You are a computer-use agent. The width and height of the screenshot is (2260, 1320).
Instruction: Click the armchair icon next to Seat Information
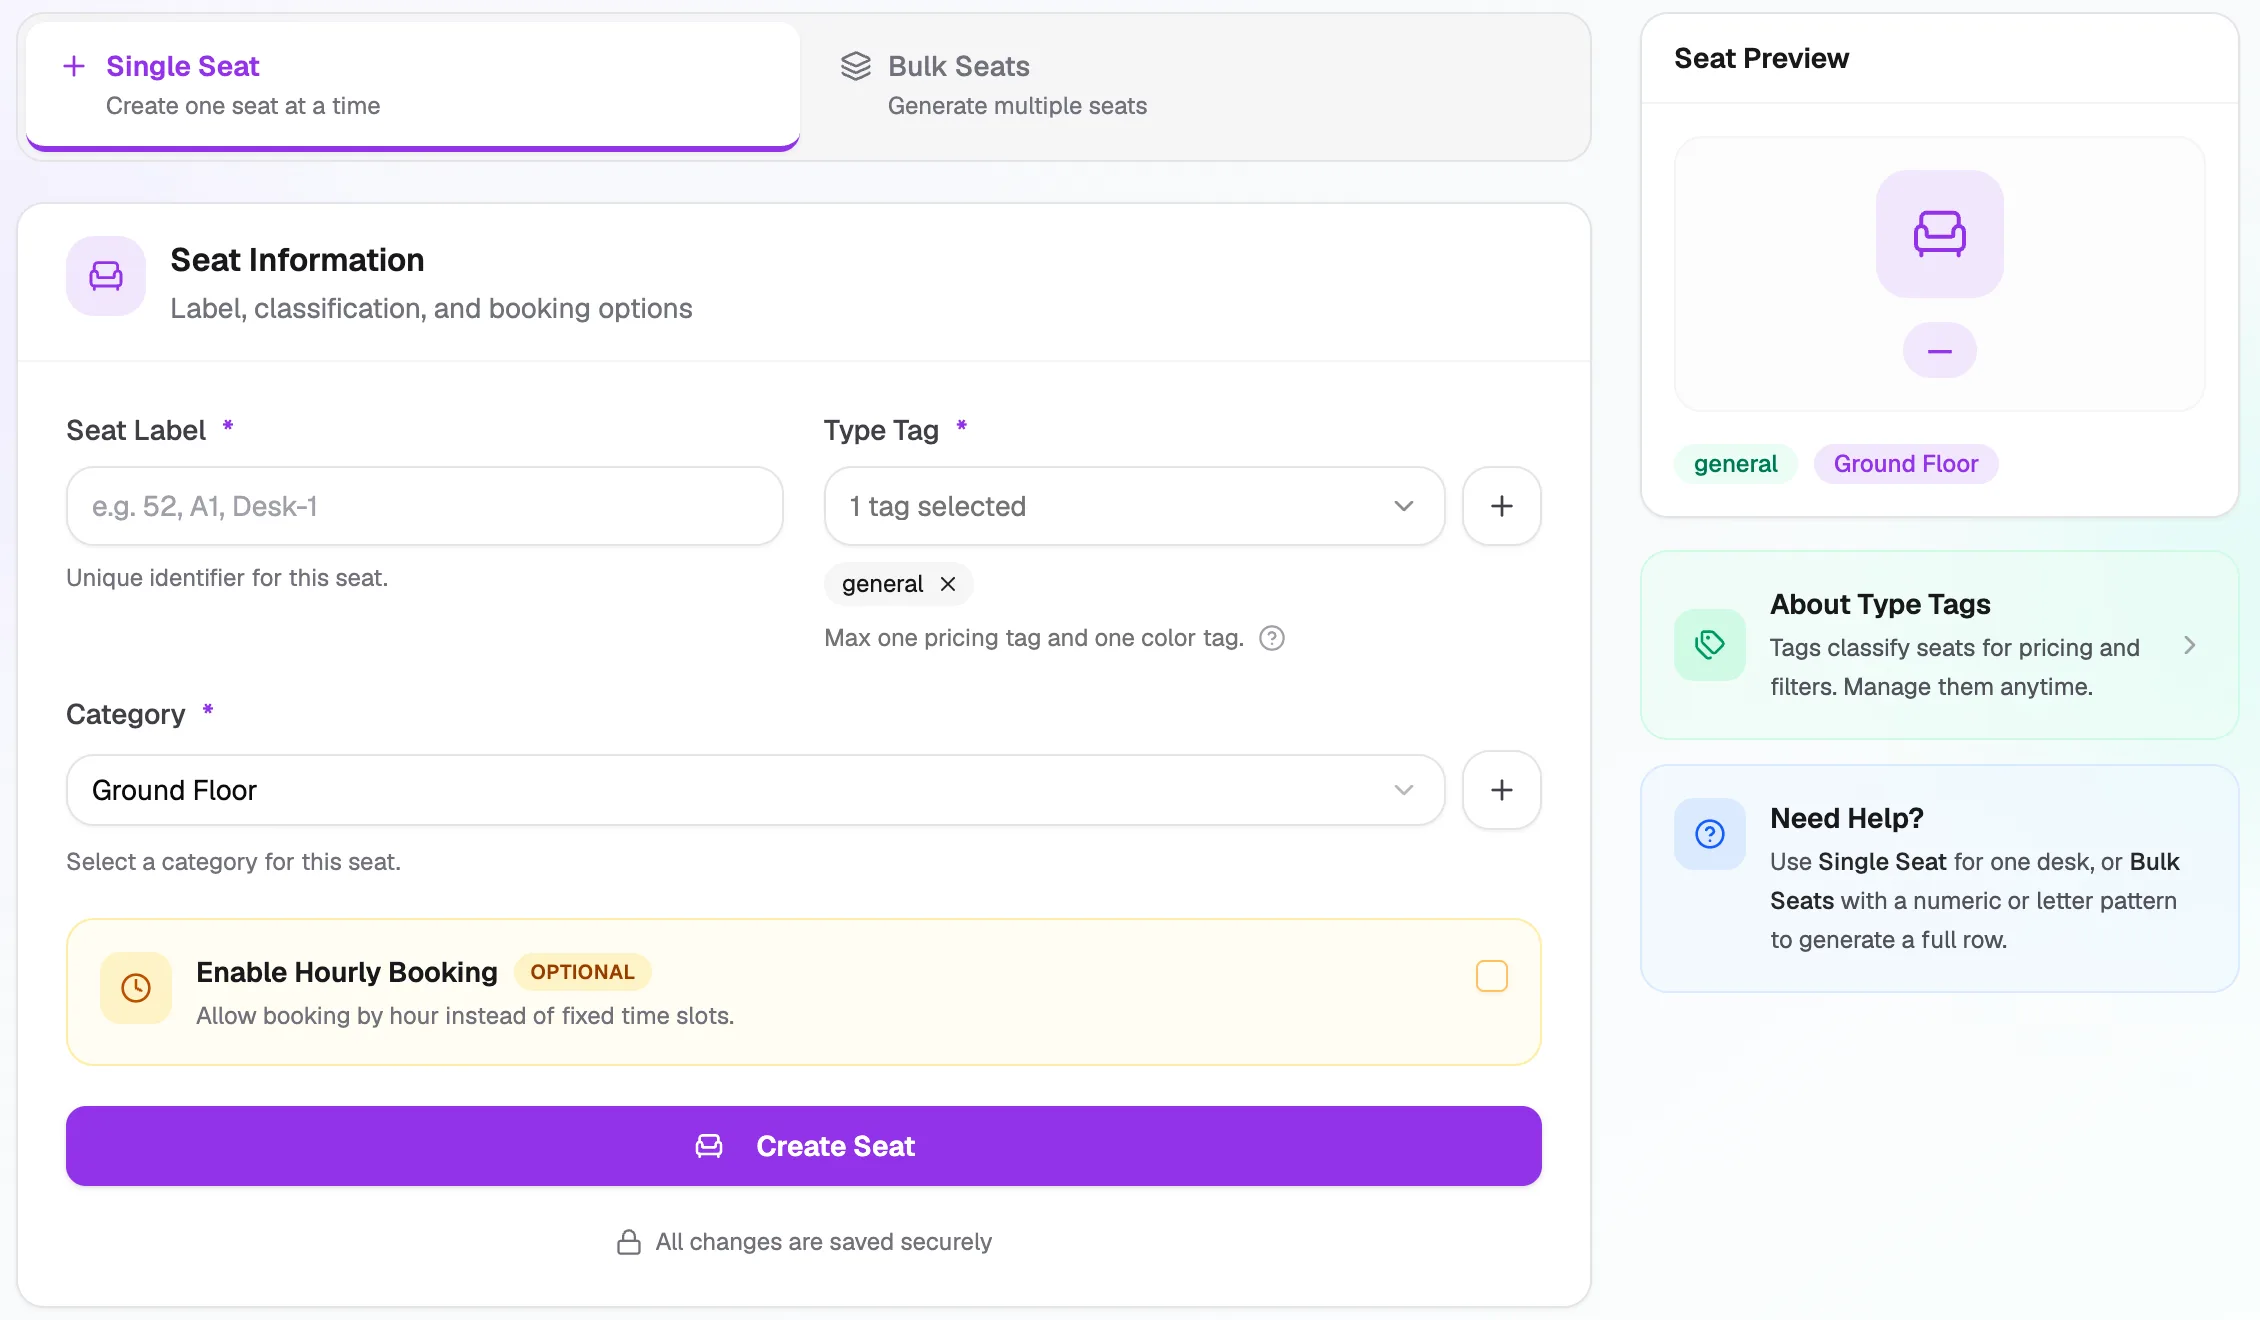(106, 276)
